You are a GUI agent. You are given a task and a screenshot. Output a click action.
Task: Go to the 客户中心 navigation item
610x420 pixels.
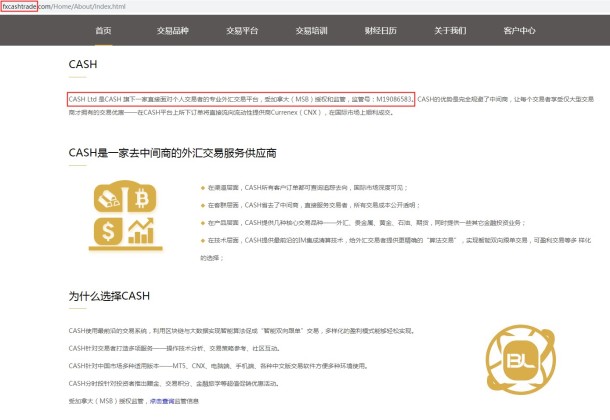(x=519, y=31)
